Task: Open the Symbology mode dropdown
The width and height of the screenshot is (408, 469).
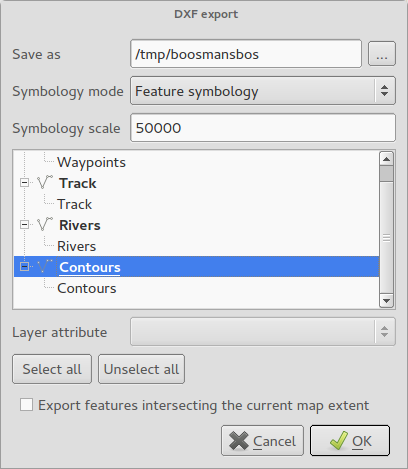Action: point(263,91)
